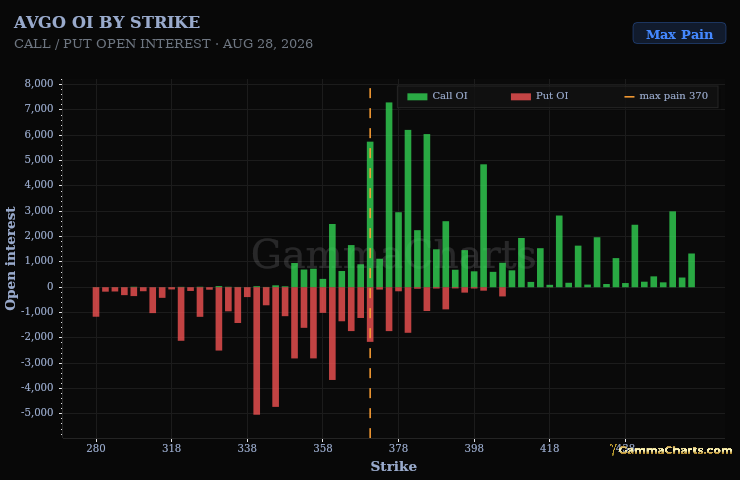
Task: Click the 2,000 open interest tick label
Action: coord(39,236)
